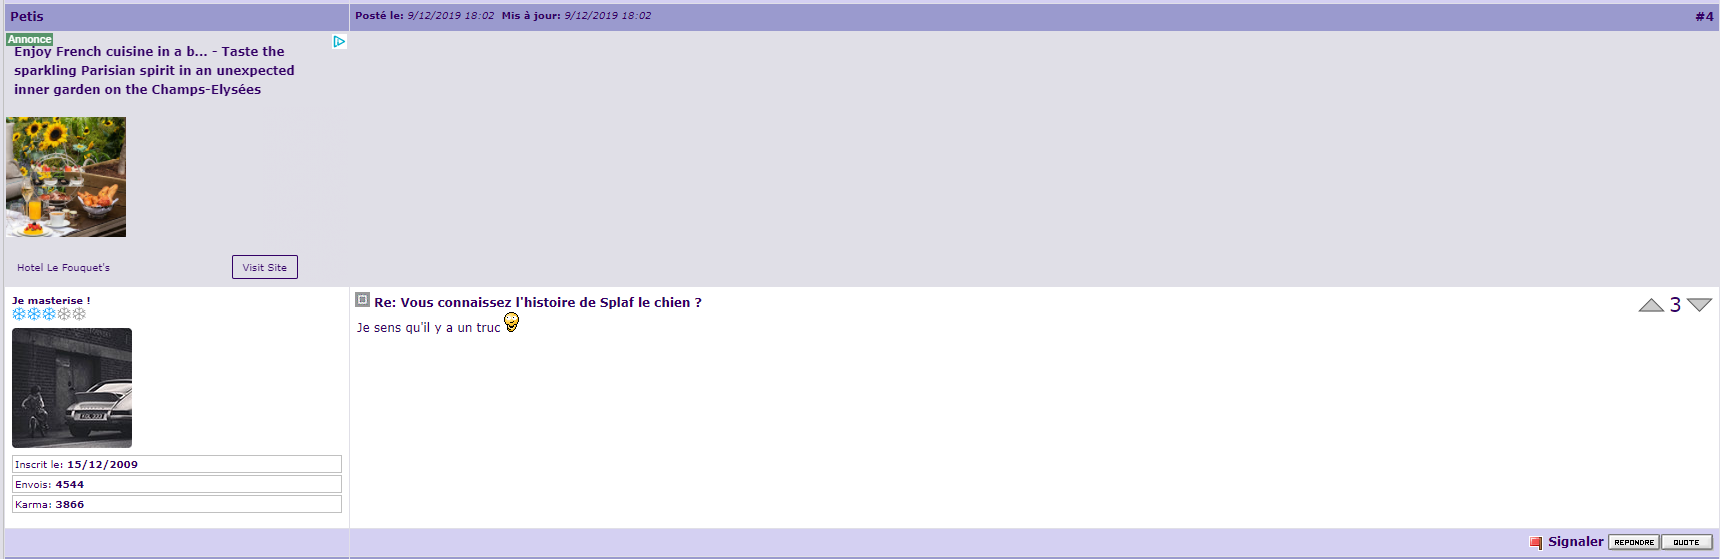Click the smiley emoticon in the message
This screenshot has width=1720, height=560.
(511, 322)
